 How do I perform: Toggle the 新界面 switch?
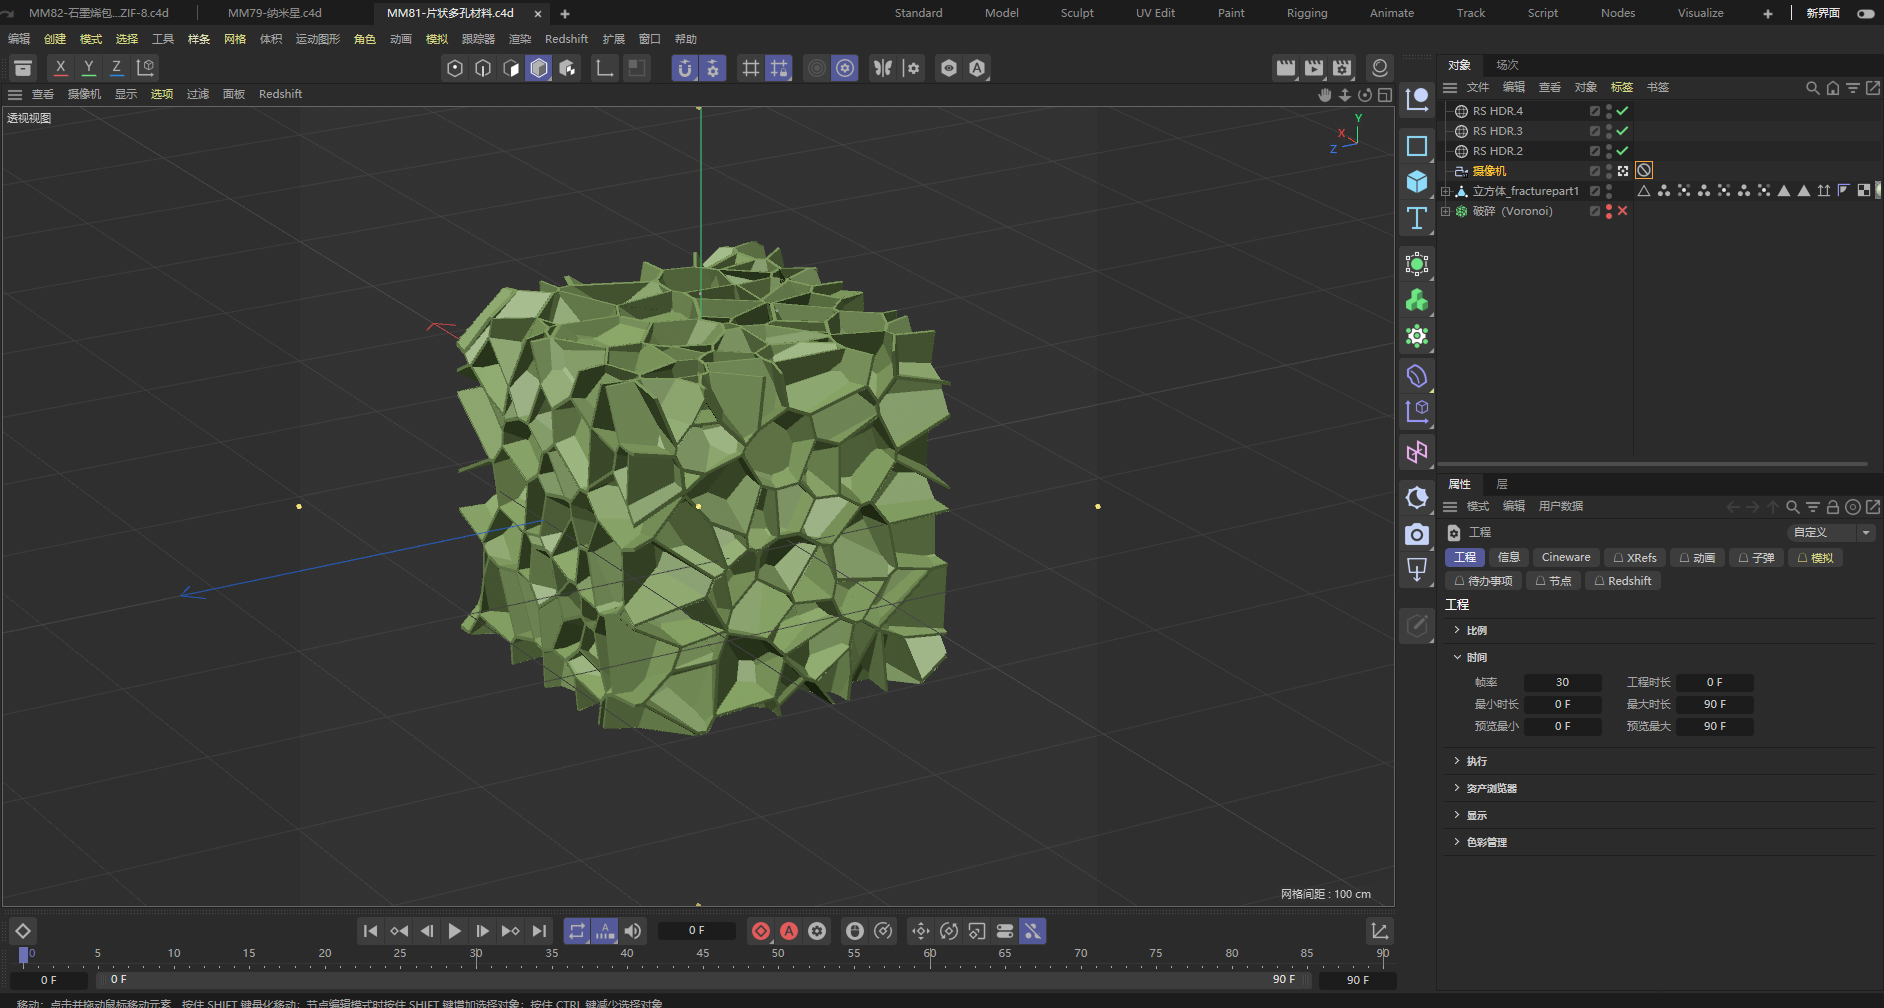[1865, 13]
